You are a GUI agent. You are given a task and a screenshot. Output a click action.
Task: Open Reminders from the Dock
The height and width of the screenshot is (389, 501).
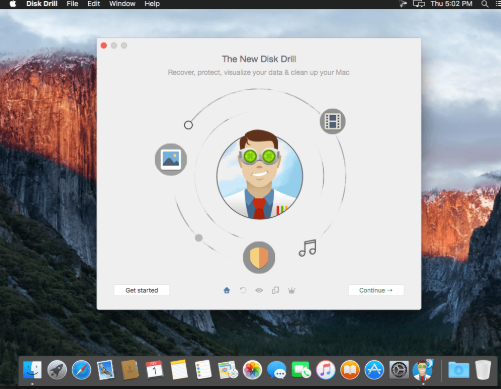tap(203, 370)
